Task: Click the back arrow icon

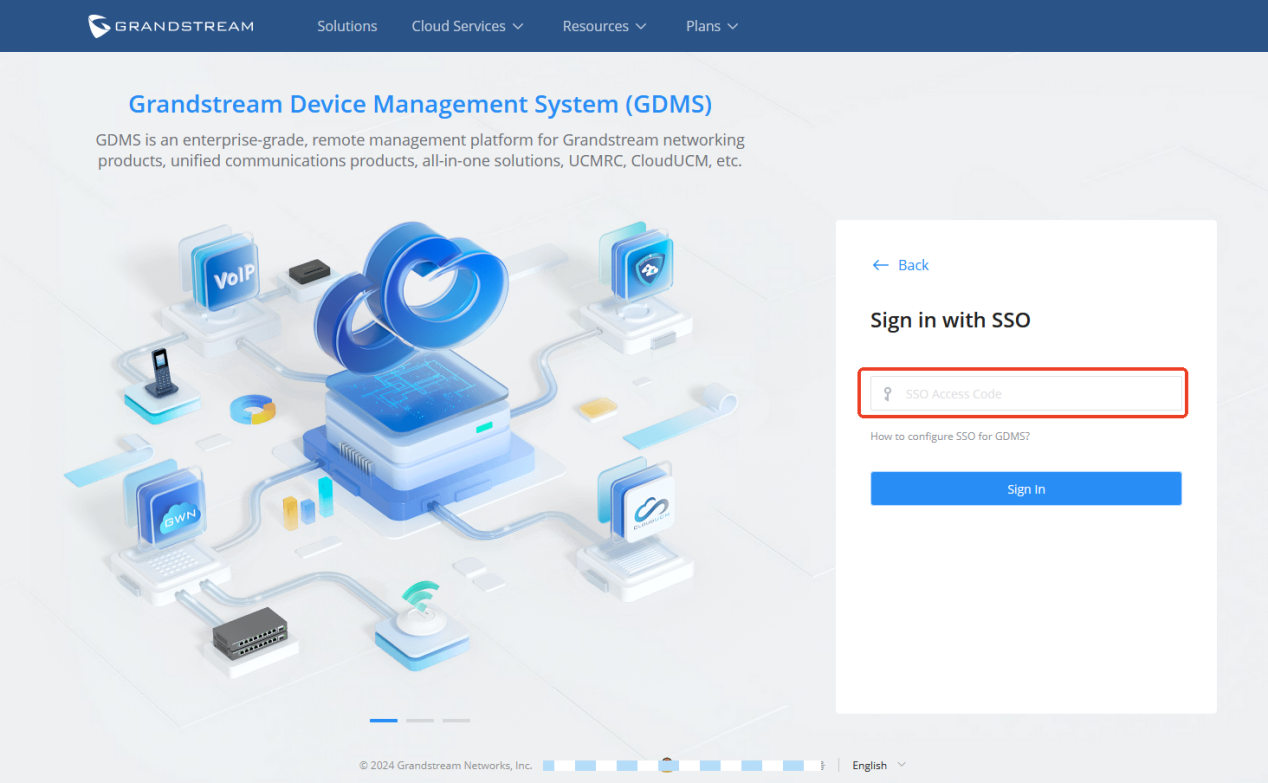Action: point(880,265)
